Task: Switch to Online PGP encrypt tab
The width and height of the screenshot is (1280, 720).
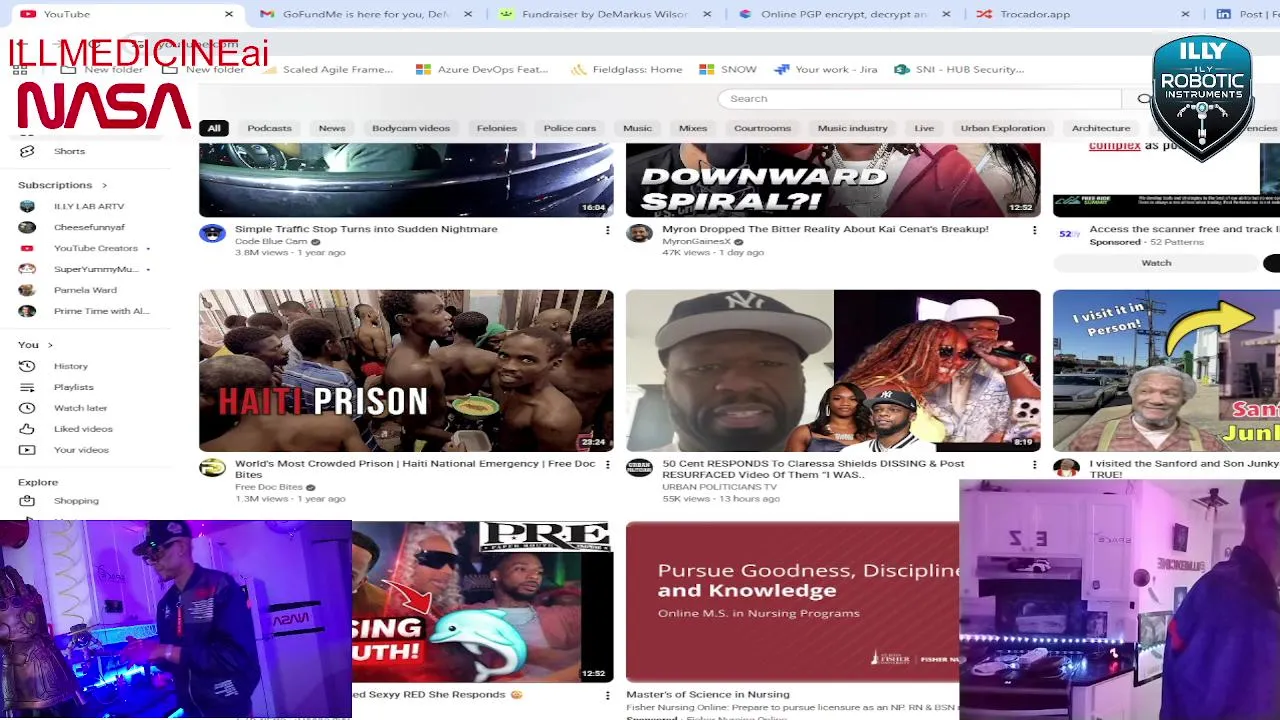Action: pos(844,14)
